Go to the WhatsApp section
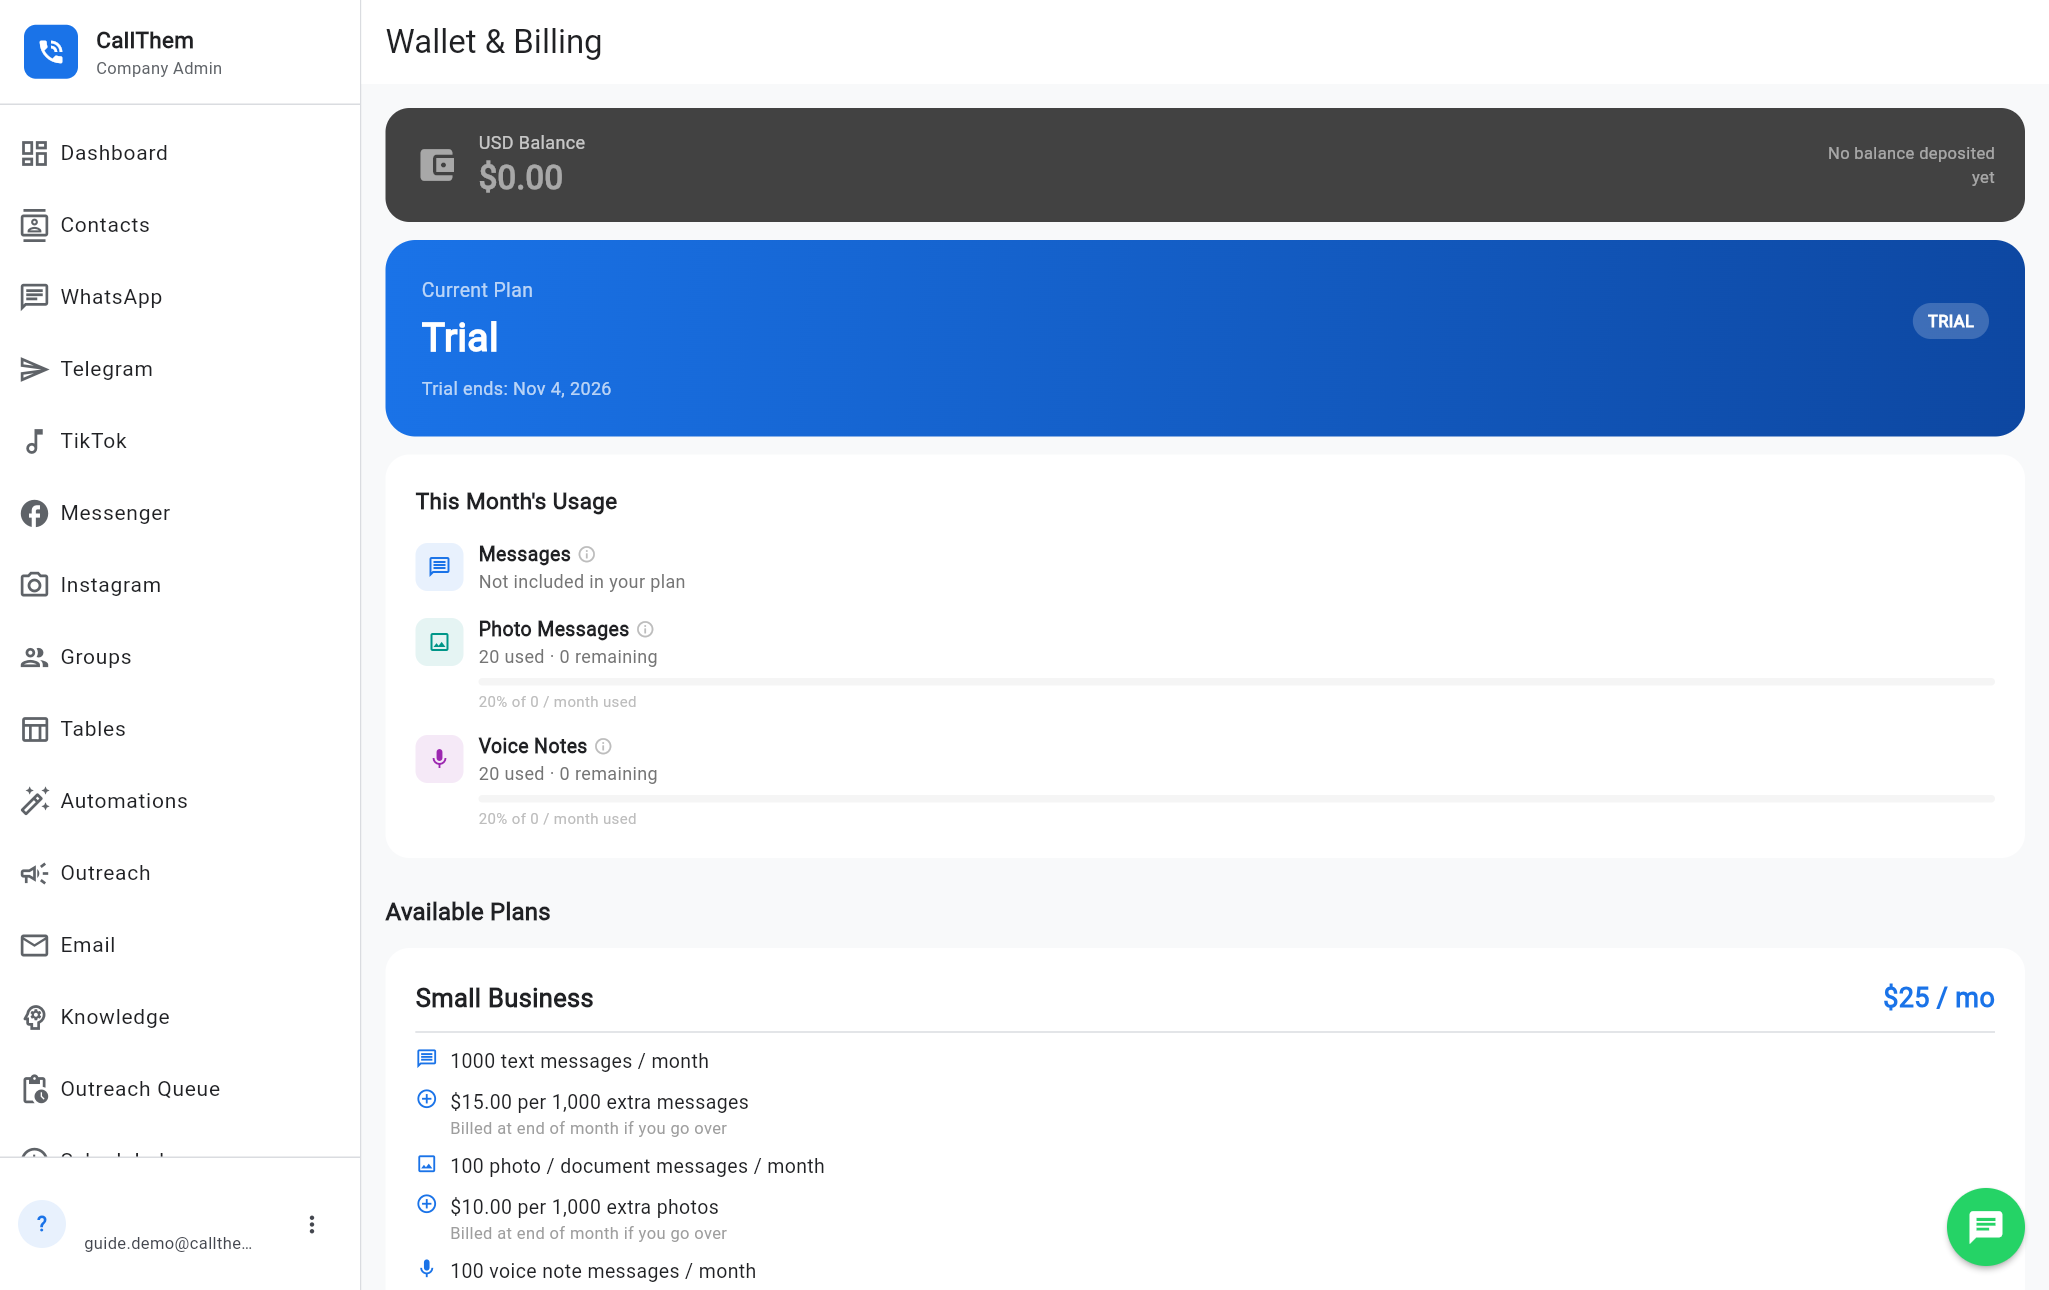The image size is (2049, 1290). [x=180, y=297]
